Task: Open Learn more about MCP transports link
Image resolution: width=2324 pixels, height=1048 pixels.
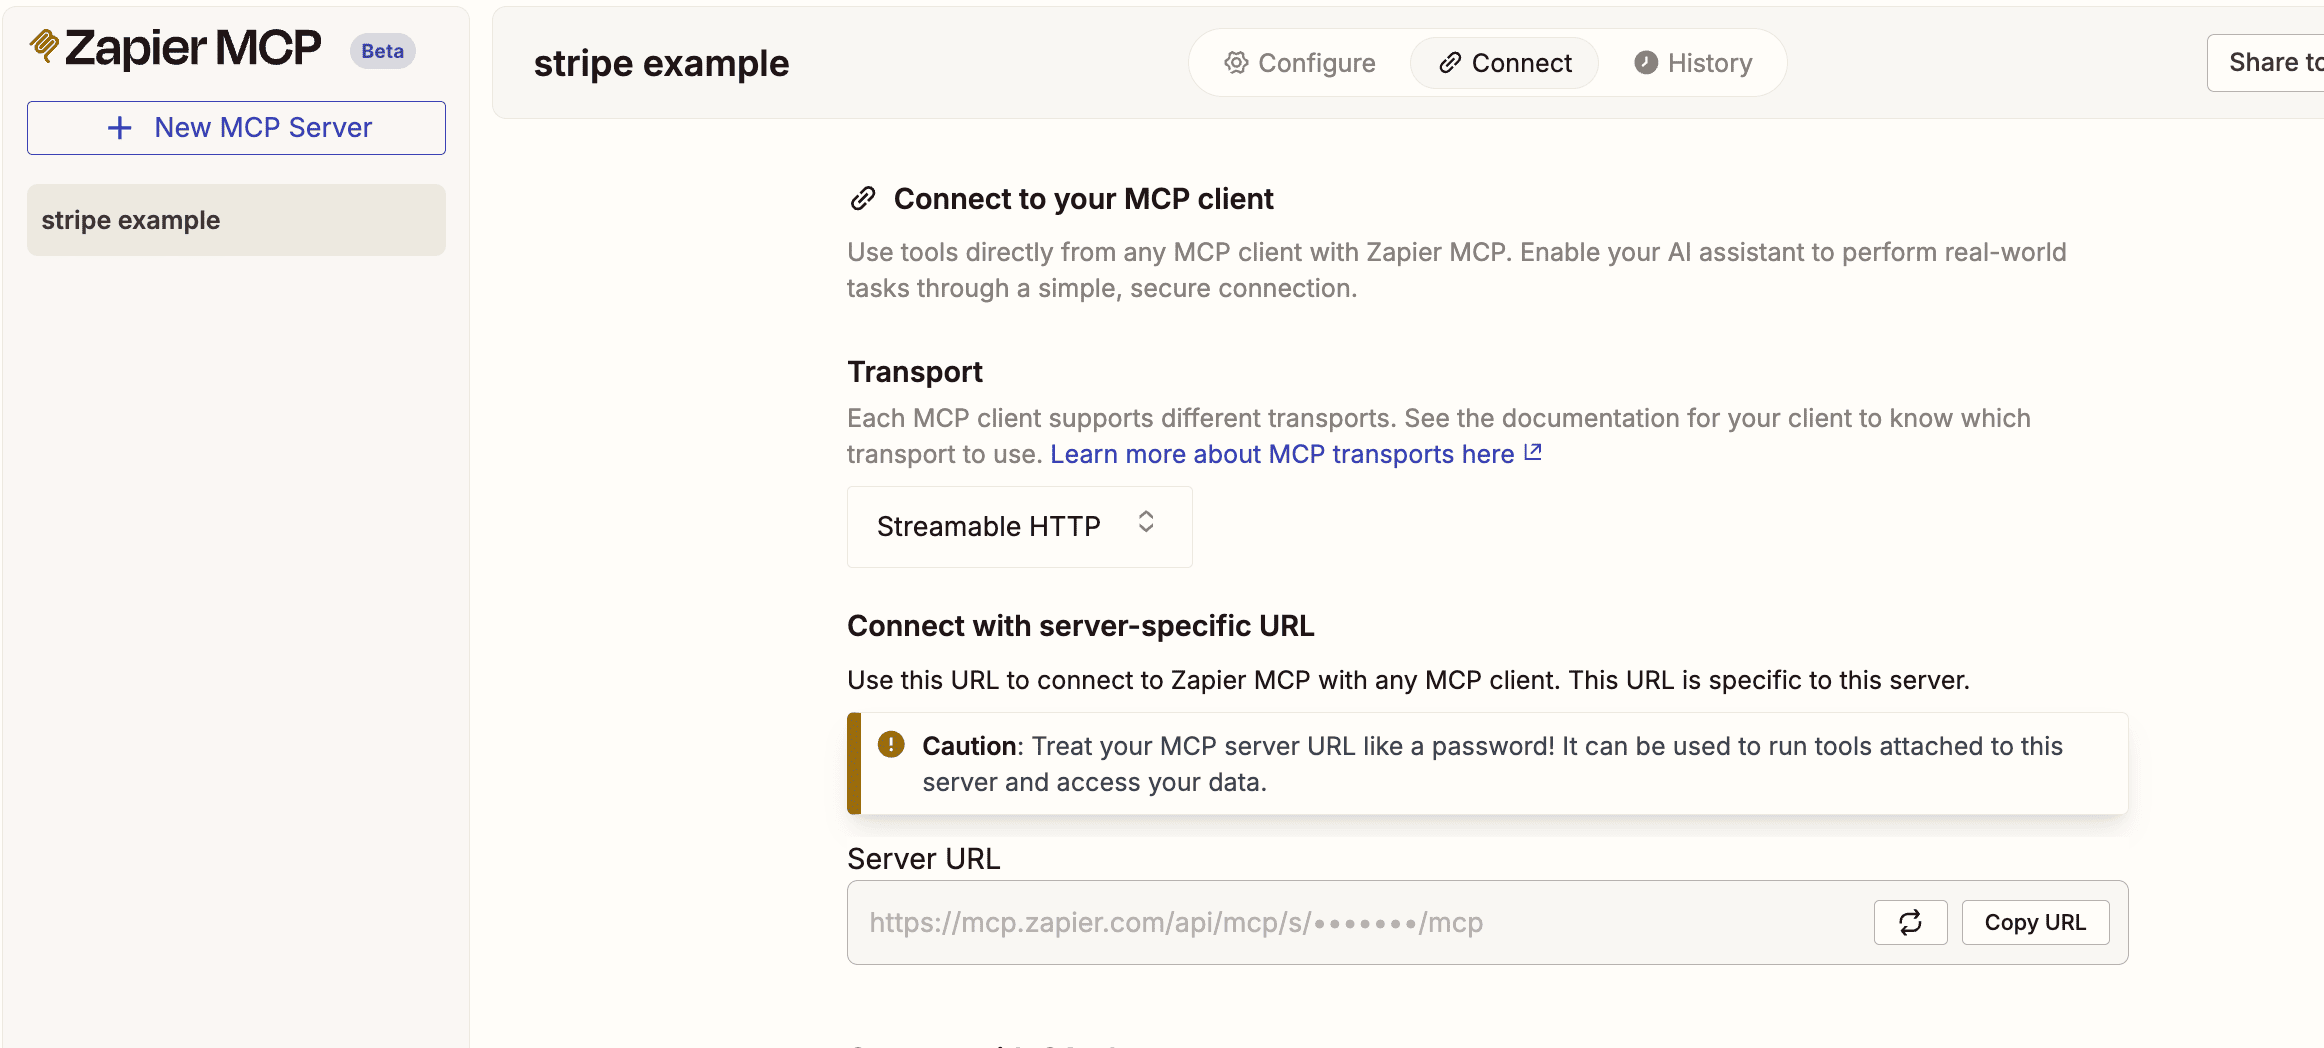Action: [1281, 454]
